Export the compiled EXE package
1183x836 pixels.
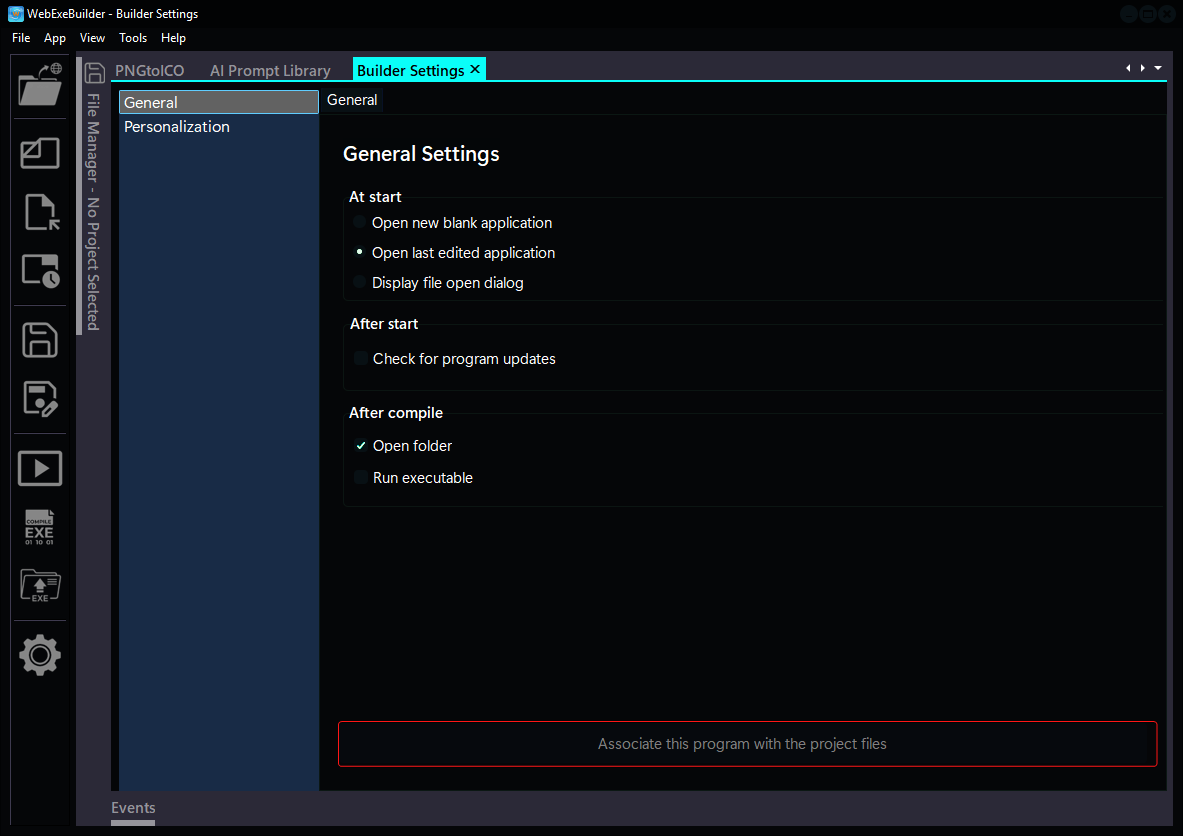(39, 586)
